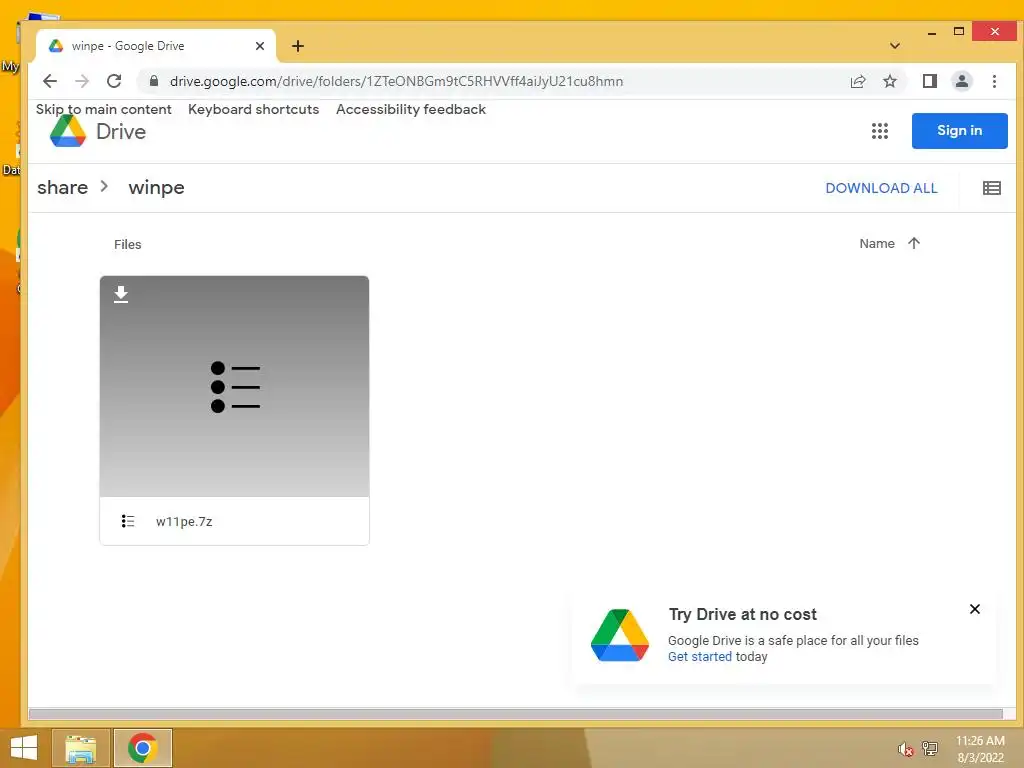The width and height of the screenshot is (1024, 768).
Task: Click the horizontal scrollbar
Action: (x=515, y=714)
